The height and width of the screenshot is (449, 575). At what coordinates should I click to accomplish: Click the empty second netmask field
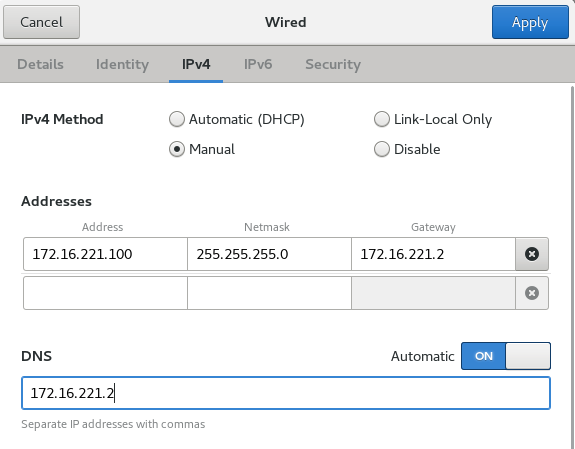[x=269, y=293]
